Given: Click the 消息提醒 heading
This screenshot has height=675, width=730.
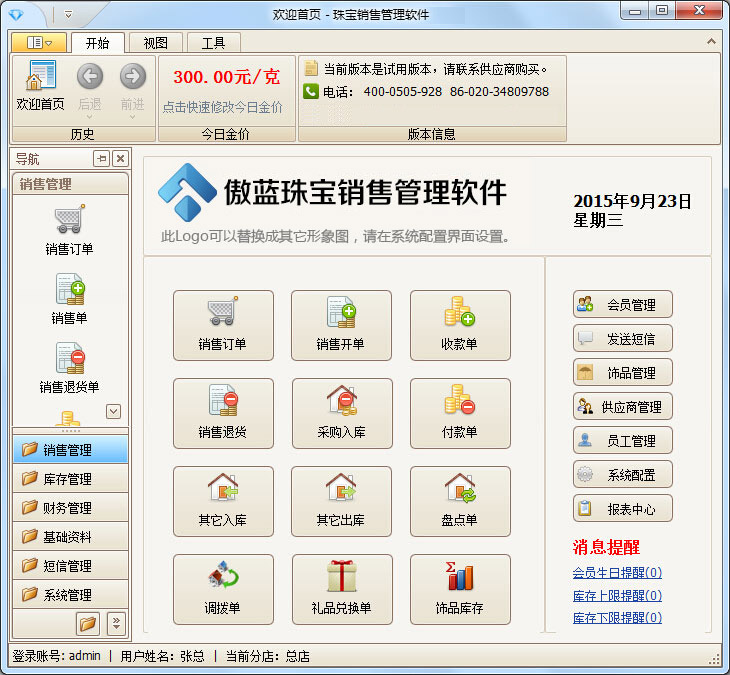Looking at the screenshot, I should tap(606, 547).
